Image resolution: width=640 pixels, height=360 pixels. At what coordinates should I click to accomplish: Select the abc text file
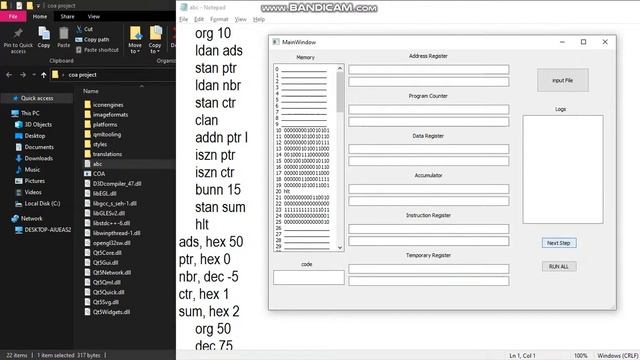point(97,164)
